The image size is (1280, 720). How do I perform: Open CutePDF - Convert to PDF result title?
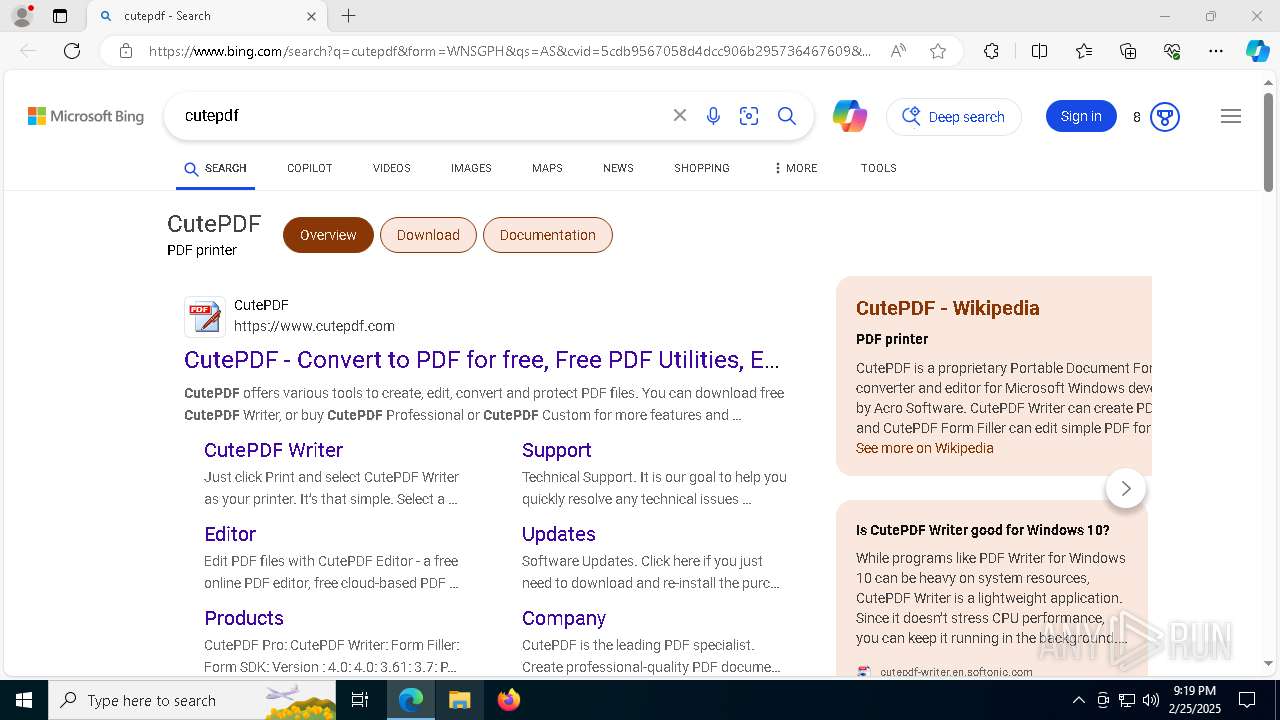[x=482, y=360]
